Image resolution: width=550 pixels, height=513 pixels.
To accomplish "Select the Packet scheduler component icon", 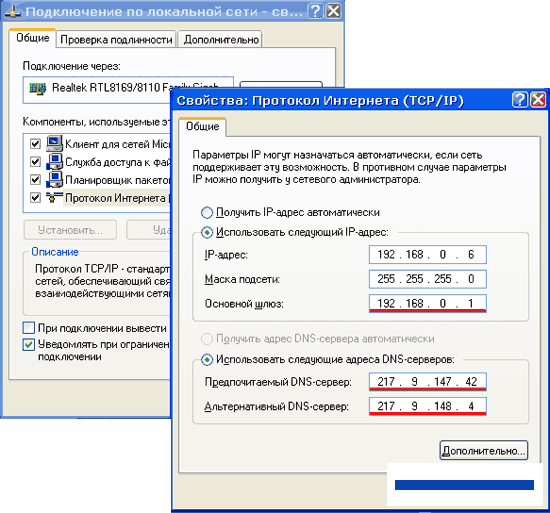I will 54,180.
